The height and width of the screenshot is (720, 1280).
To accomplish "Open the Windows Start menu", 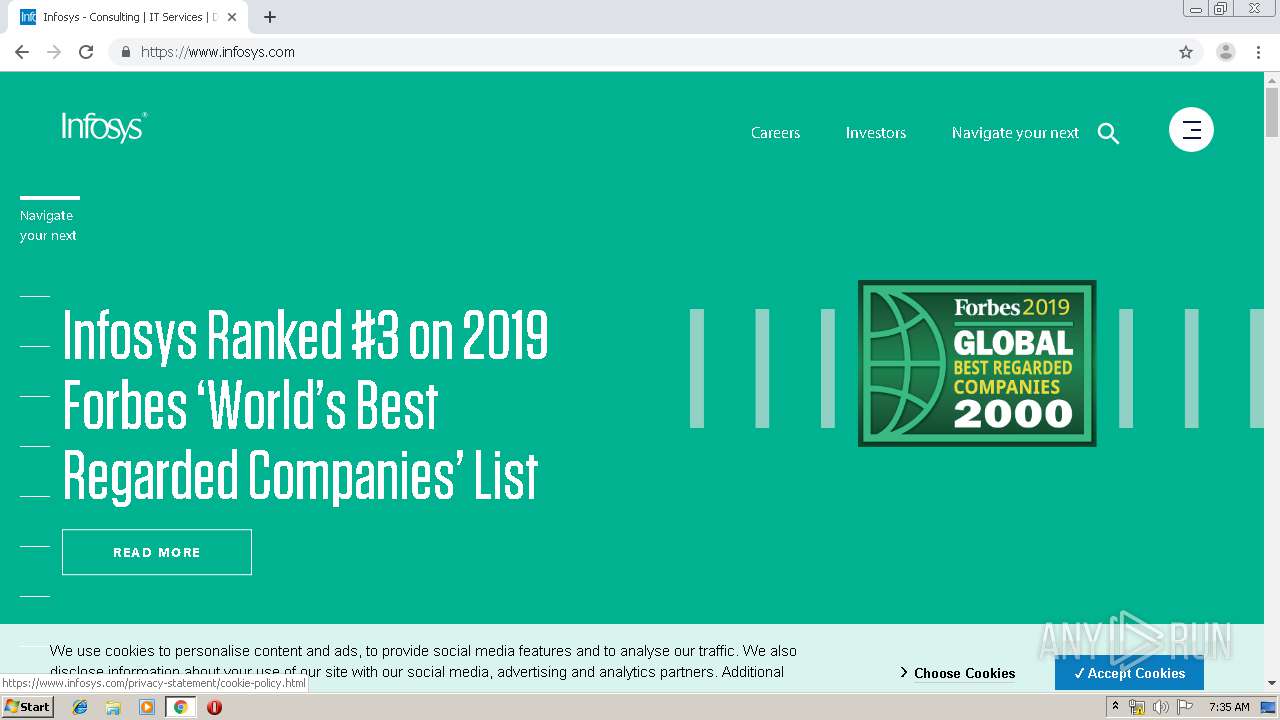I will point(27,706).
